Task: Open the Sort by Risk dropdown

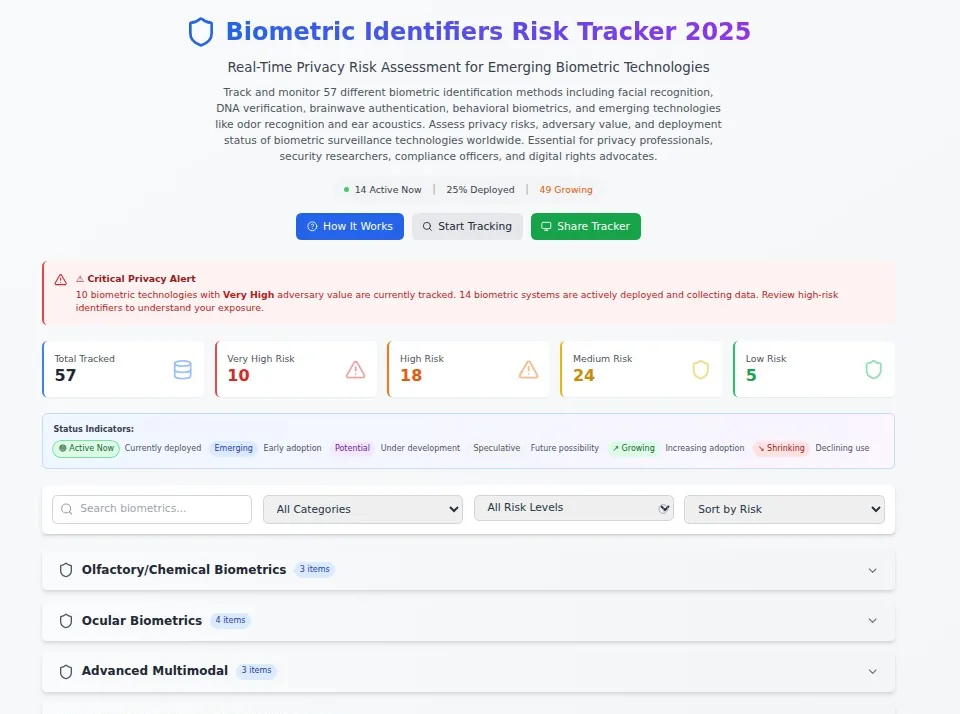Action: (x=784, y=509)
